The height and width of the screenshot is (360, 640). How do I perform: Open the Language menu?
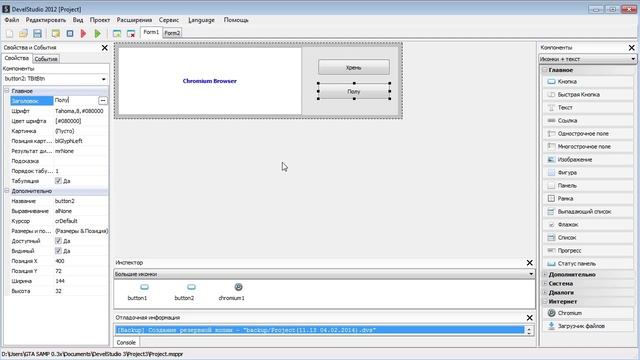coord(201,20)
